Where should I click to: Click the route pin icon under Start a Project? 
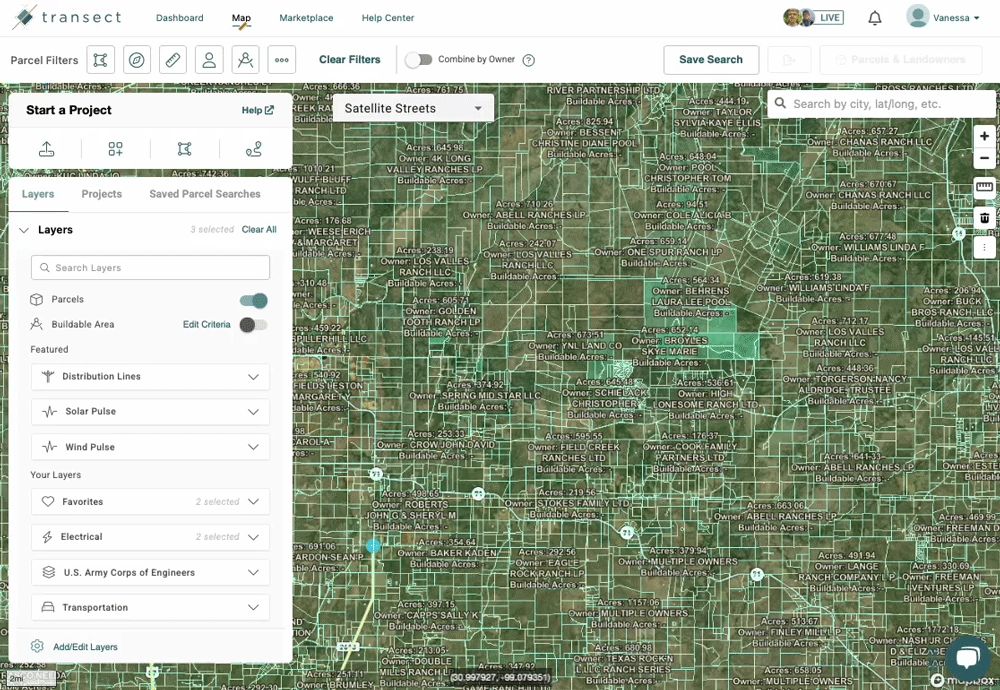[x=254, y=149]
